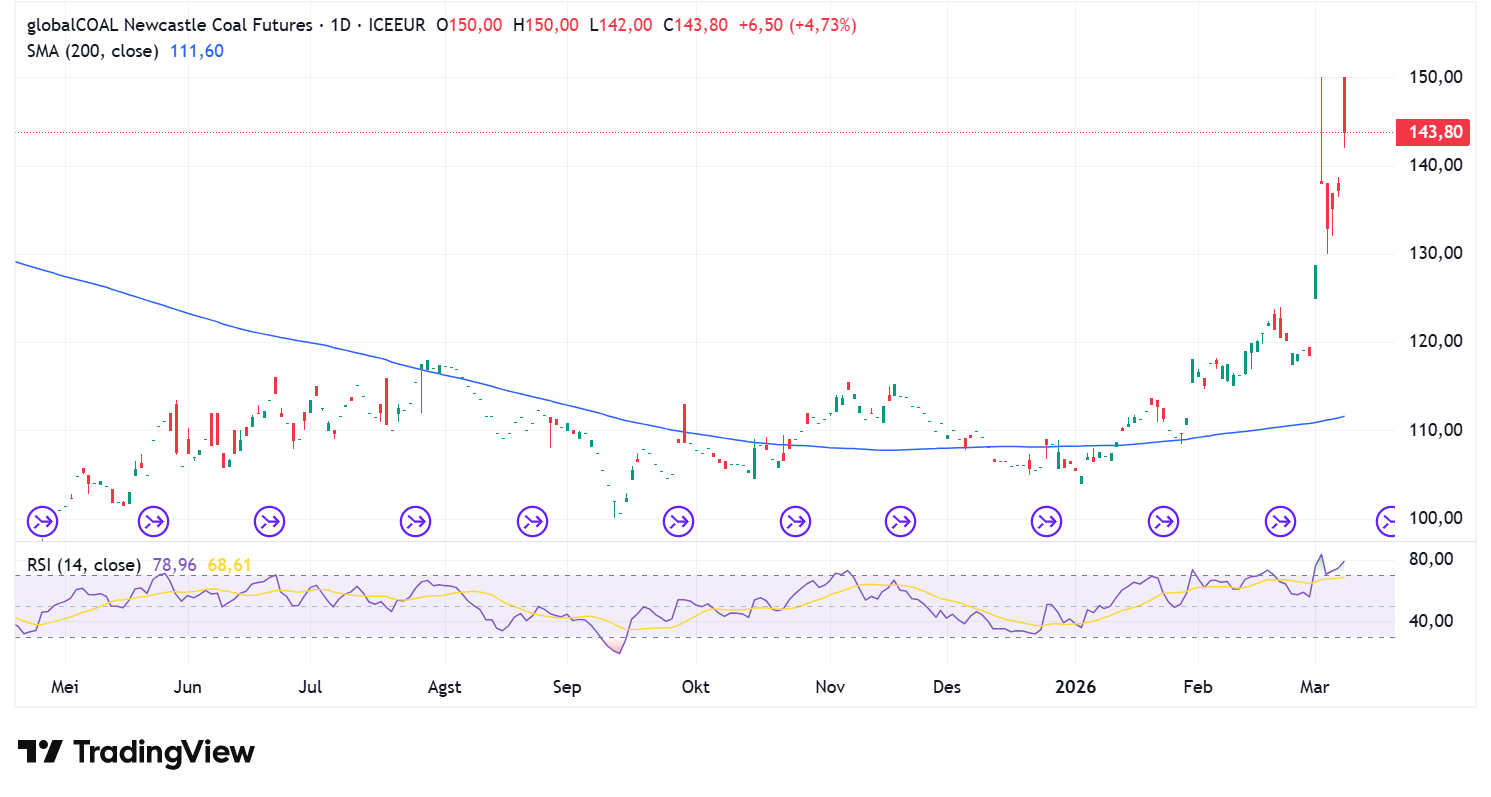The height and width of the screenshot is (797, 1491).
Task: Click the globalCOAL Newcastle Coal Futures title
Action: (170, 26)
